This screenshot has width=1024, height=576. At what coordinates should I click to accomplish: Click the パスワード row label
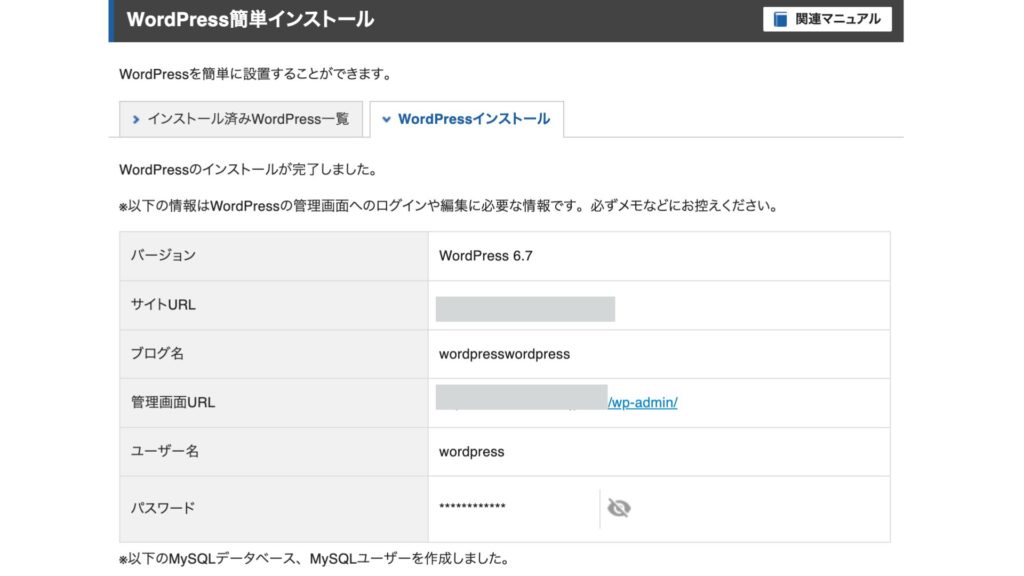click(x=163, y=508)
